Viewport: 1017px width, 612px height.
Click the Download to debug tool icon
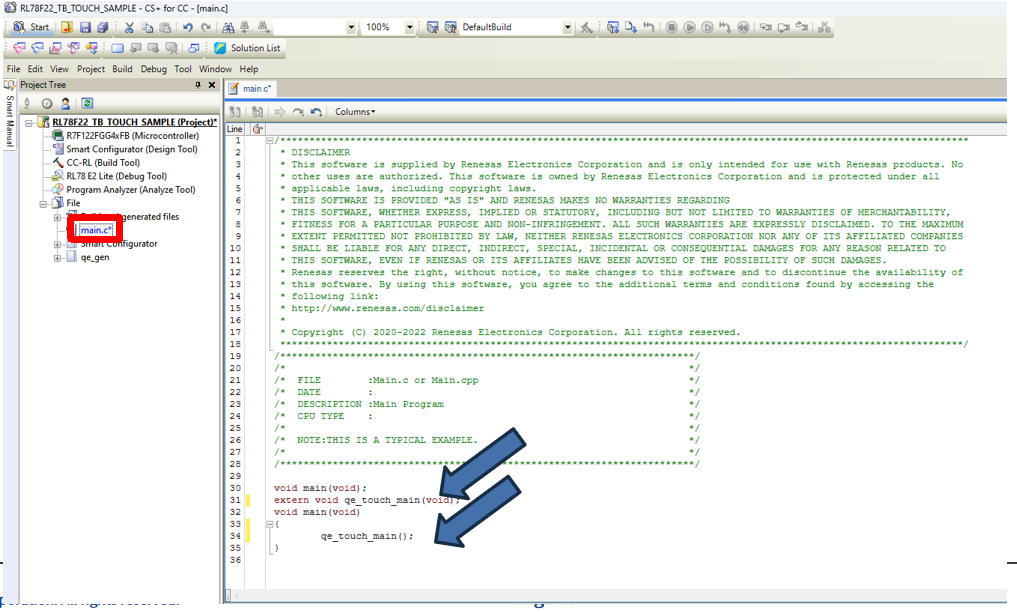(x=614, y=27)
